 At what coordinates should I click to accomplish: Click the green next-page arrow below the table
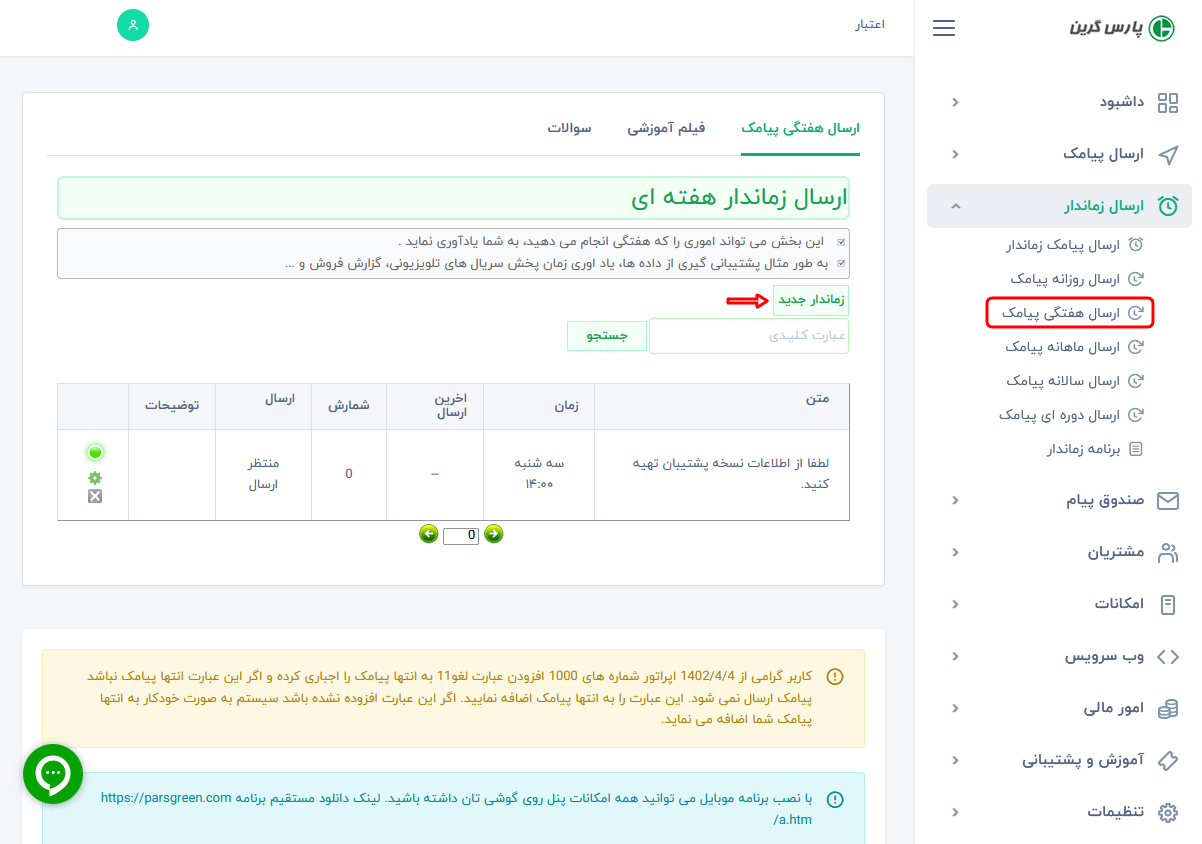pyautogui.click(x=493, y=535)
